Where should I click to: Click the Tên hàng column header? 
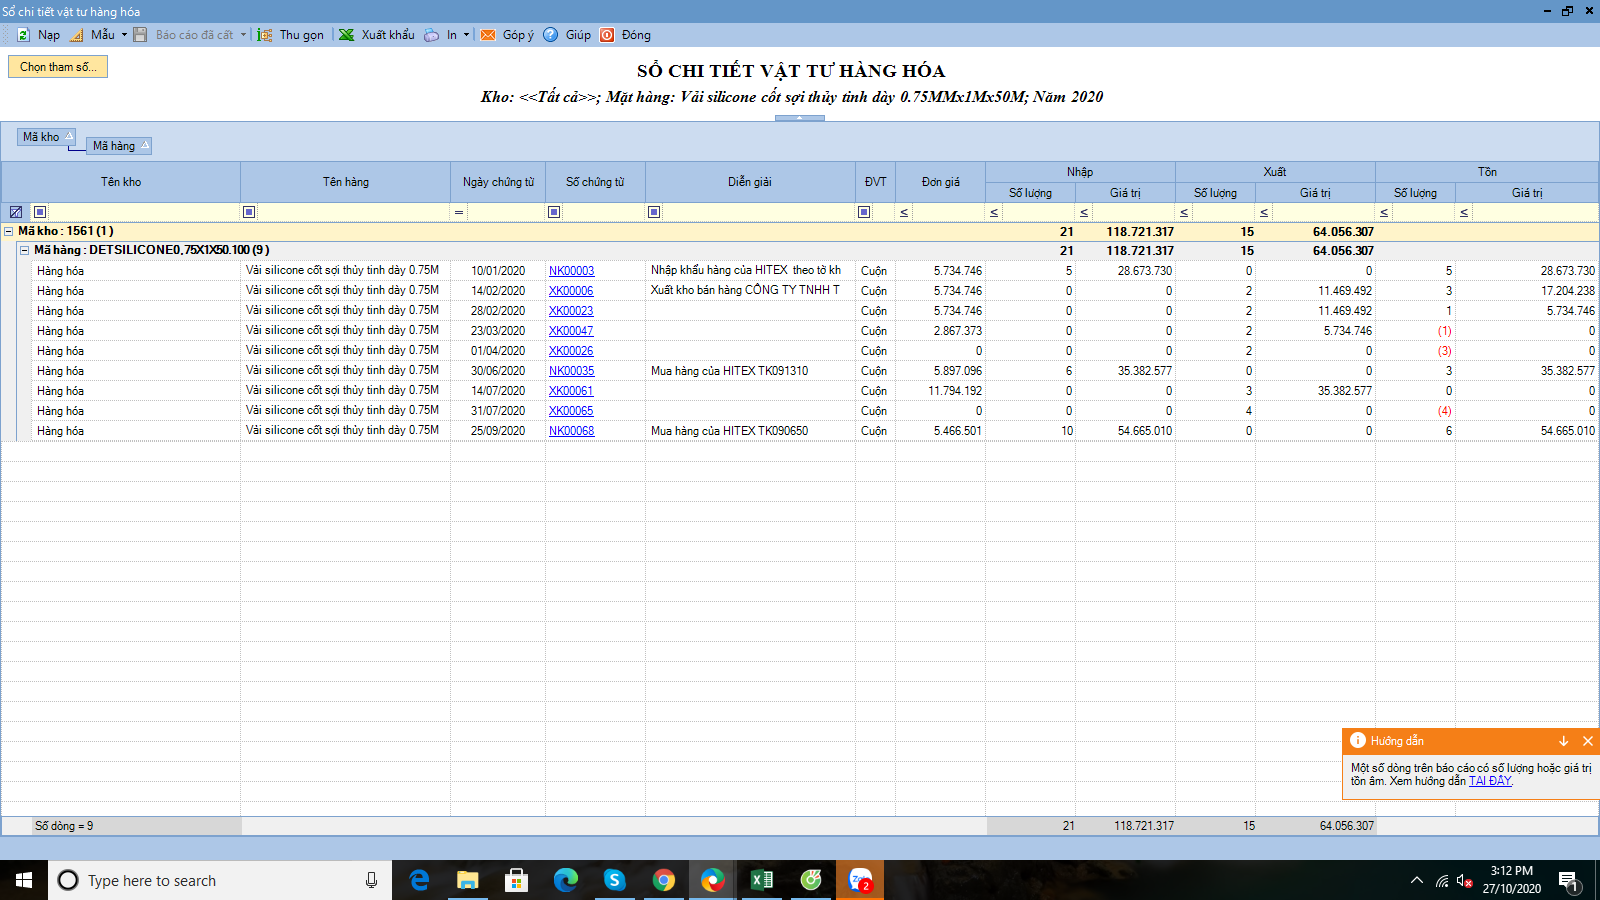tap(346, 182)
